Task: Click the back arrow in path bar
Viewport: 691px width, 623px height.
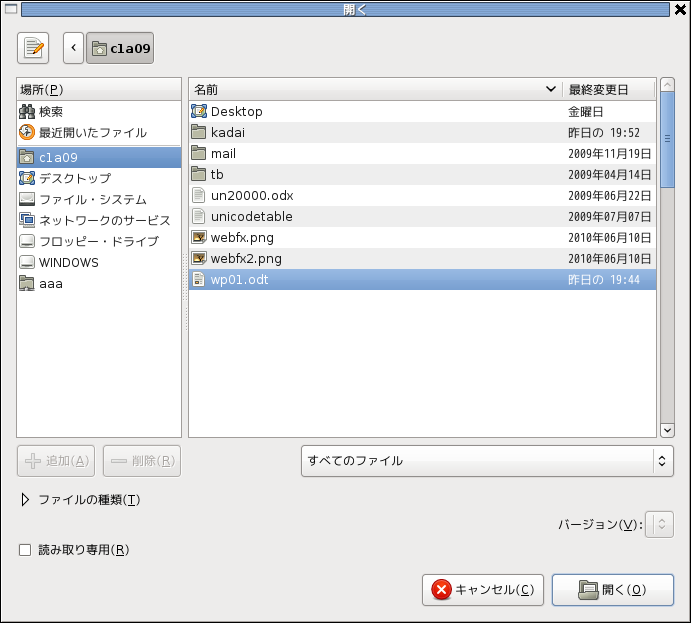Action: pyautogui.click(x=73, y=47)
